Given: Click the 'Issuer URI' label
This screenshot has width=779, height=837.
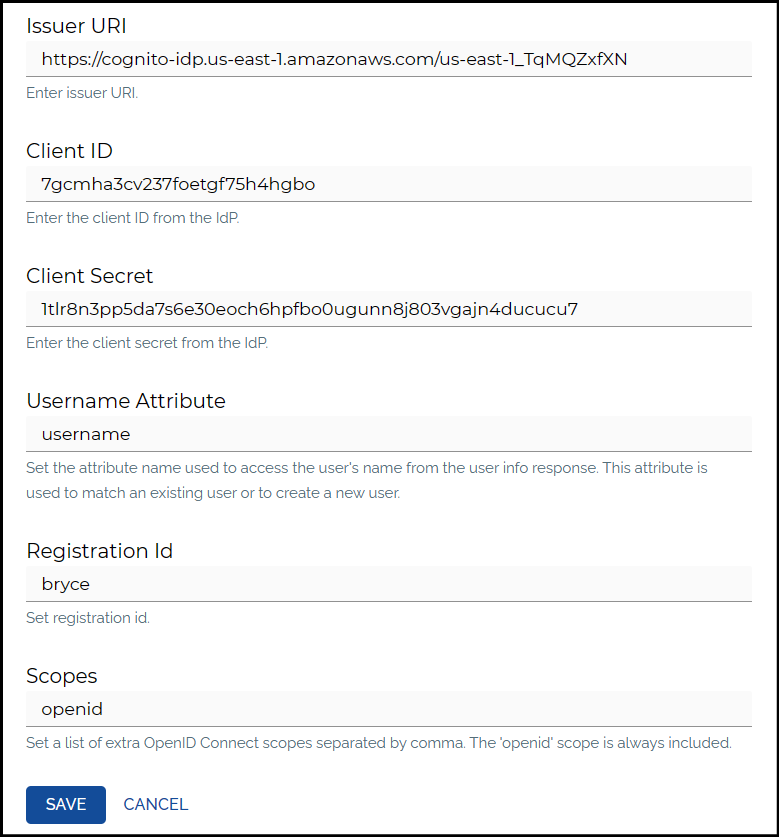Looking at the screenshot, I should (x=76, y=26).
